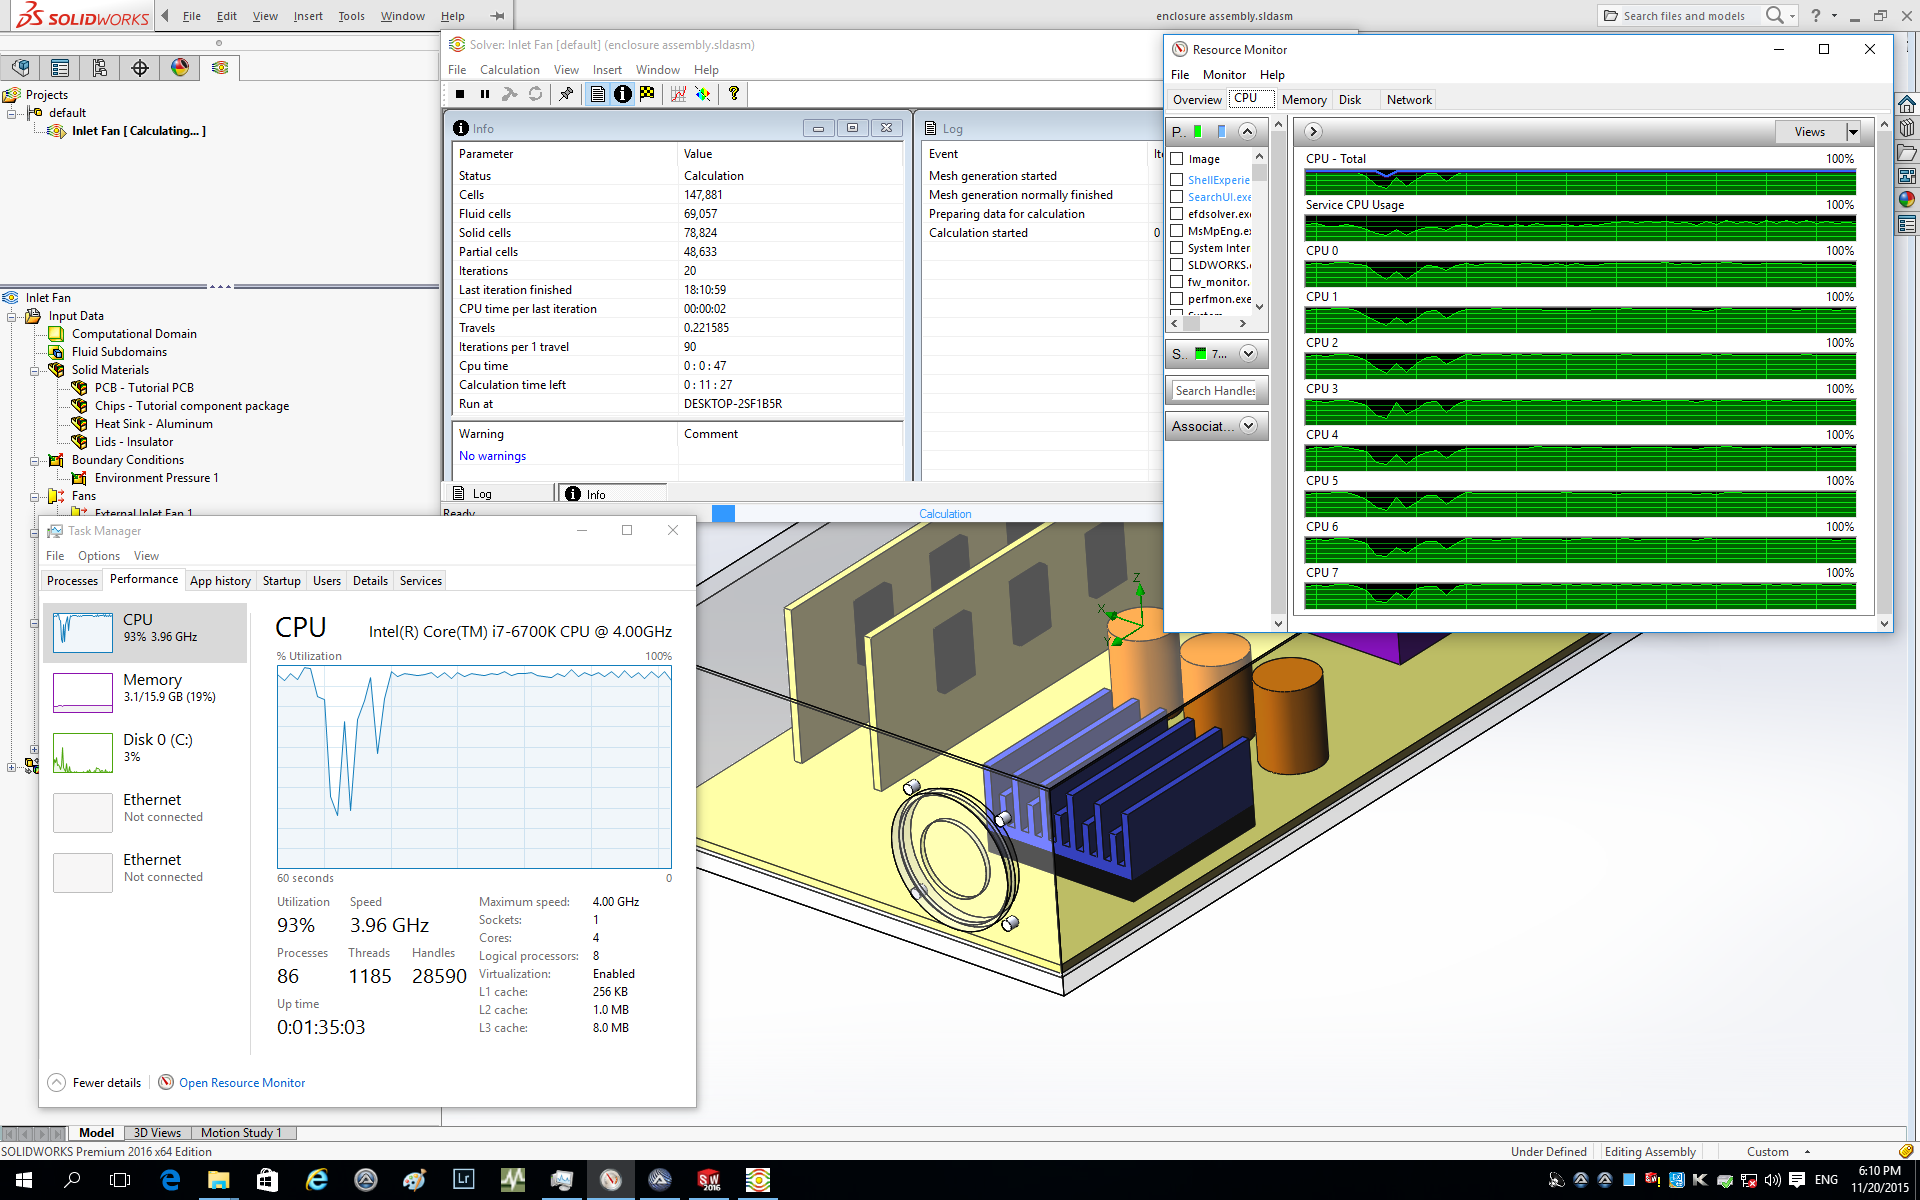Click Fewer details in Task Manager
This screenshot has width=1920, height=1200.
[106, 1083]
